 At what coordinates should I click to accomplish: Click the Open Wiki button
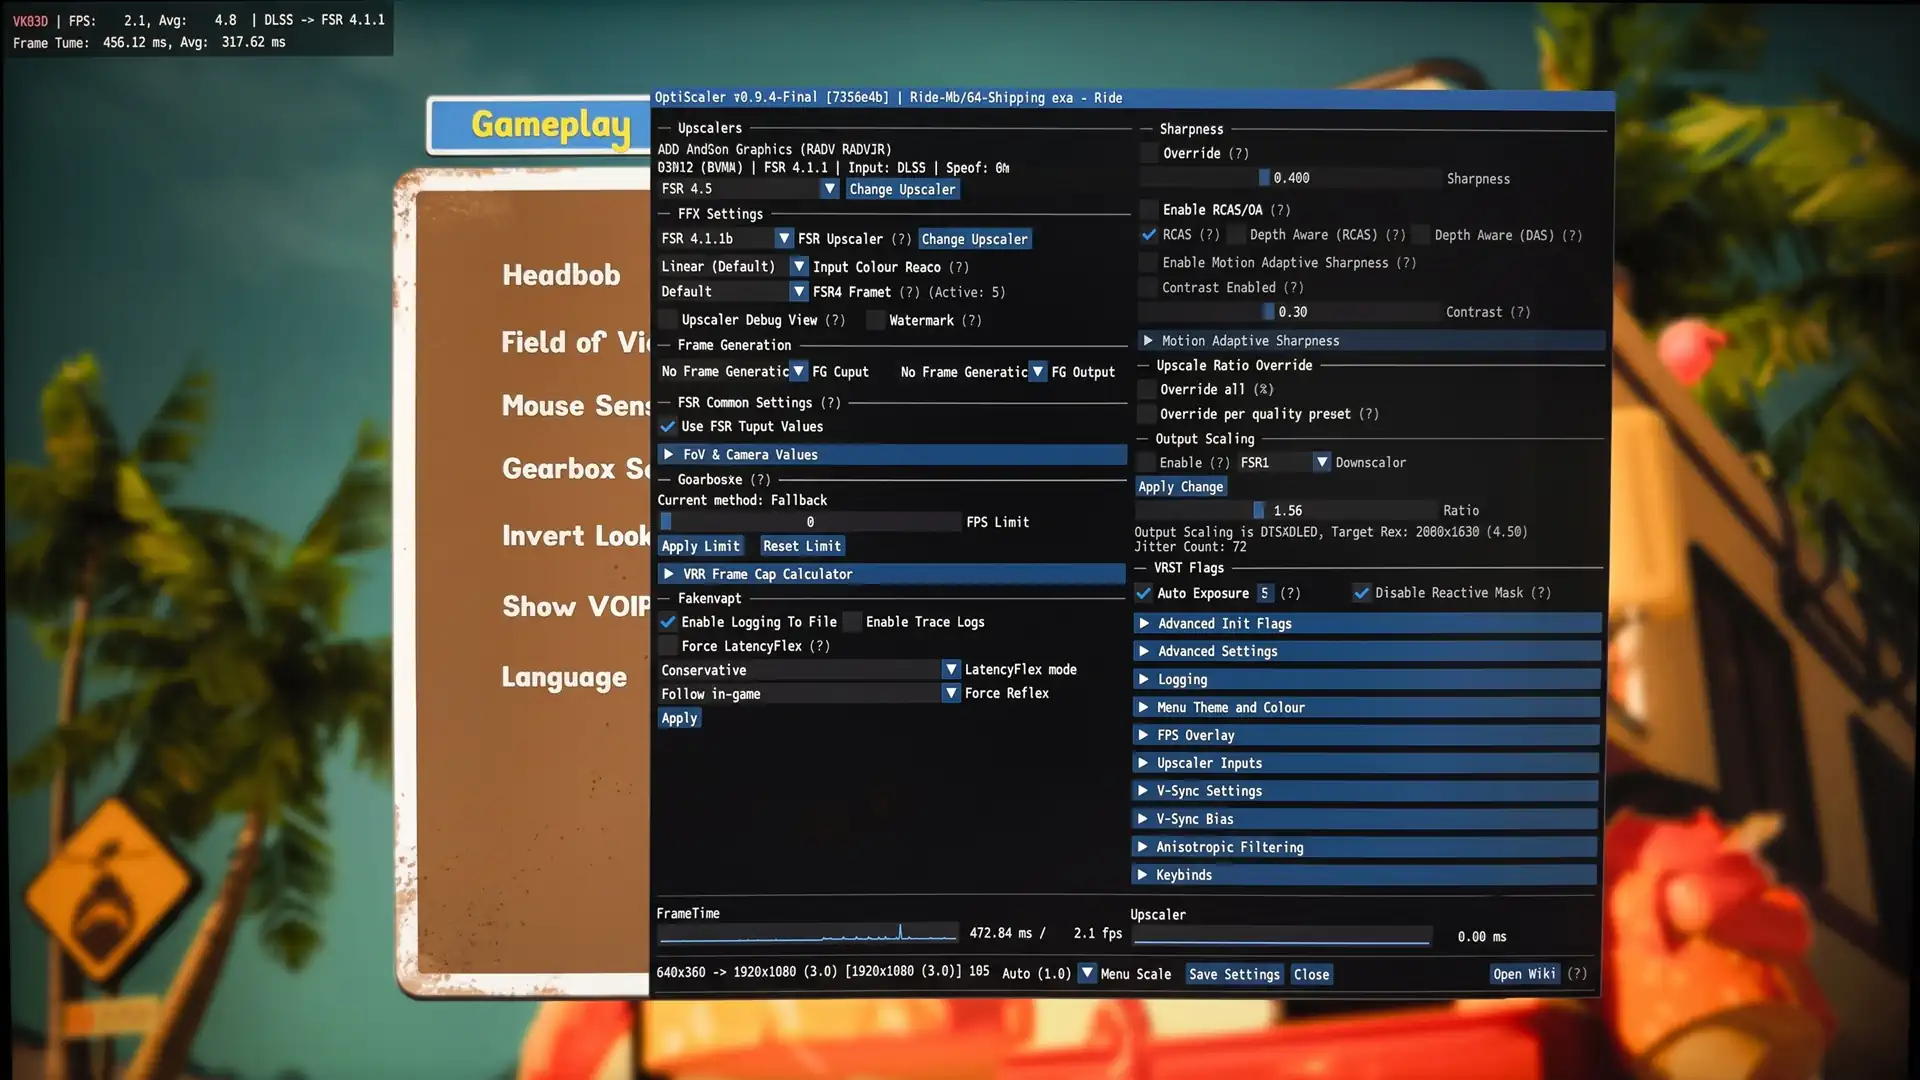[x=1524, y=974]
